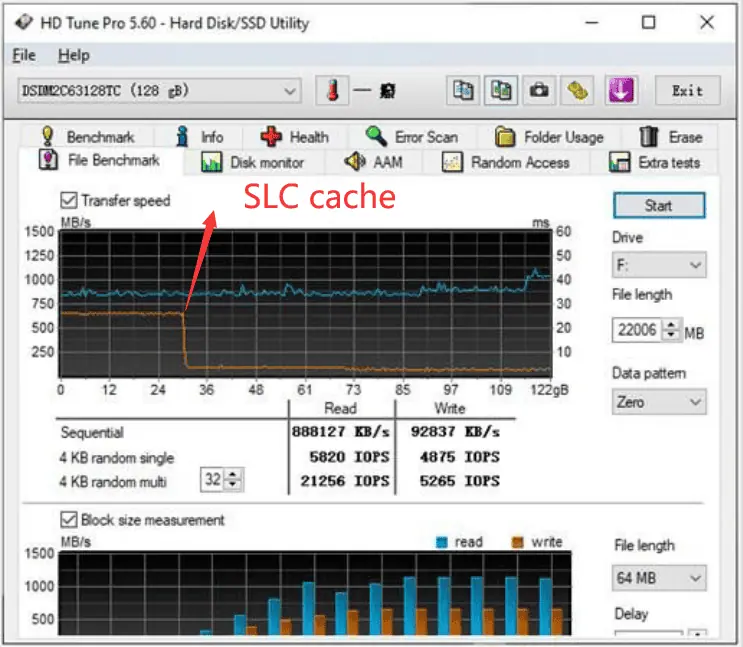743x647 pixels.
Task: Open the Help menu
Action: (x=73, y=55)
